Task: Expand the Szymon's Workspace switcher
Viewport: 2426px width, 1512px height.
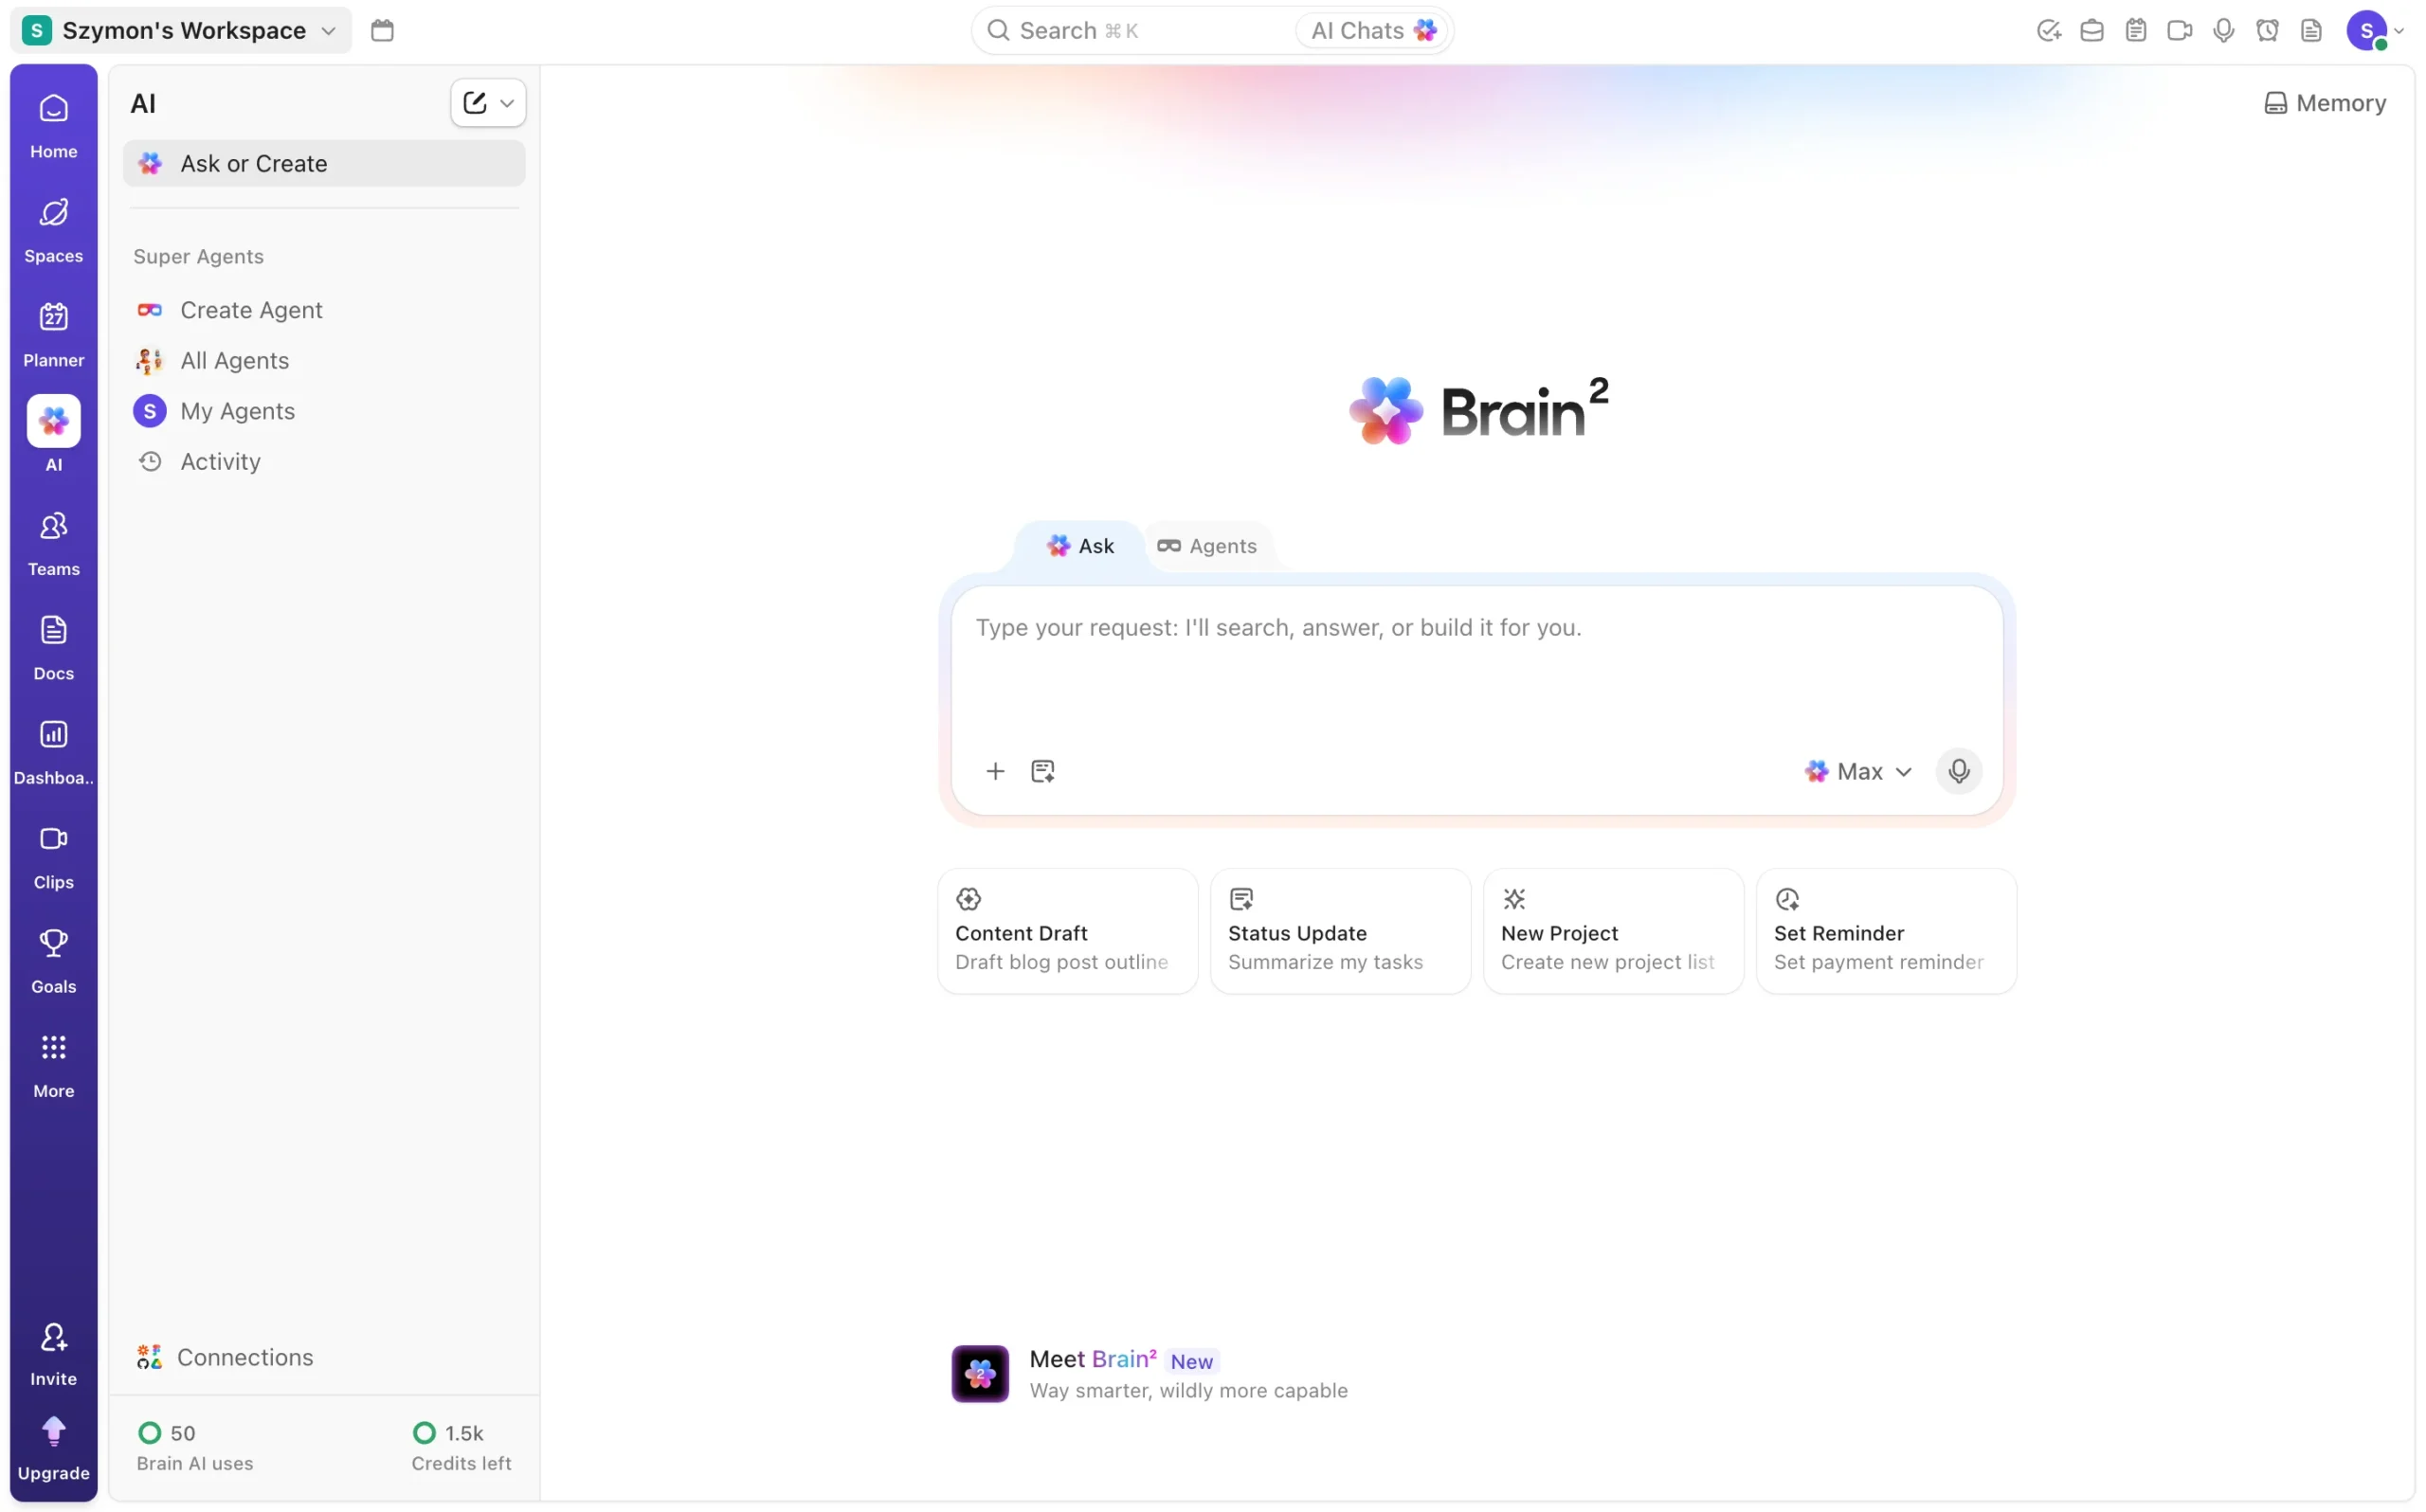Action: pyautogui.click(x=181, y=30)
